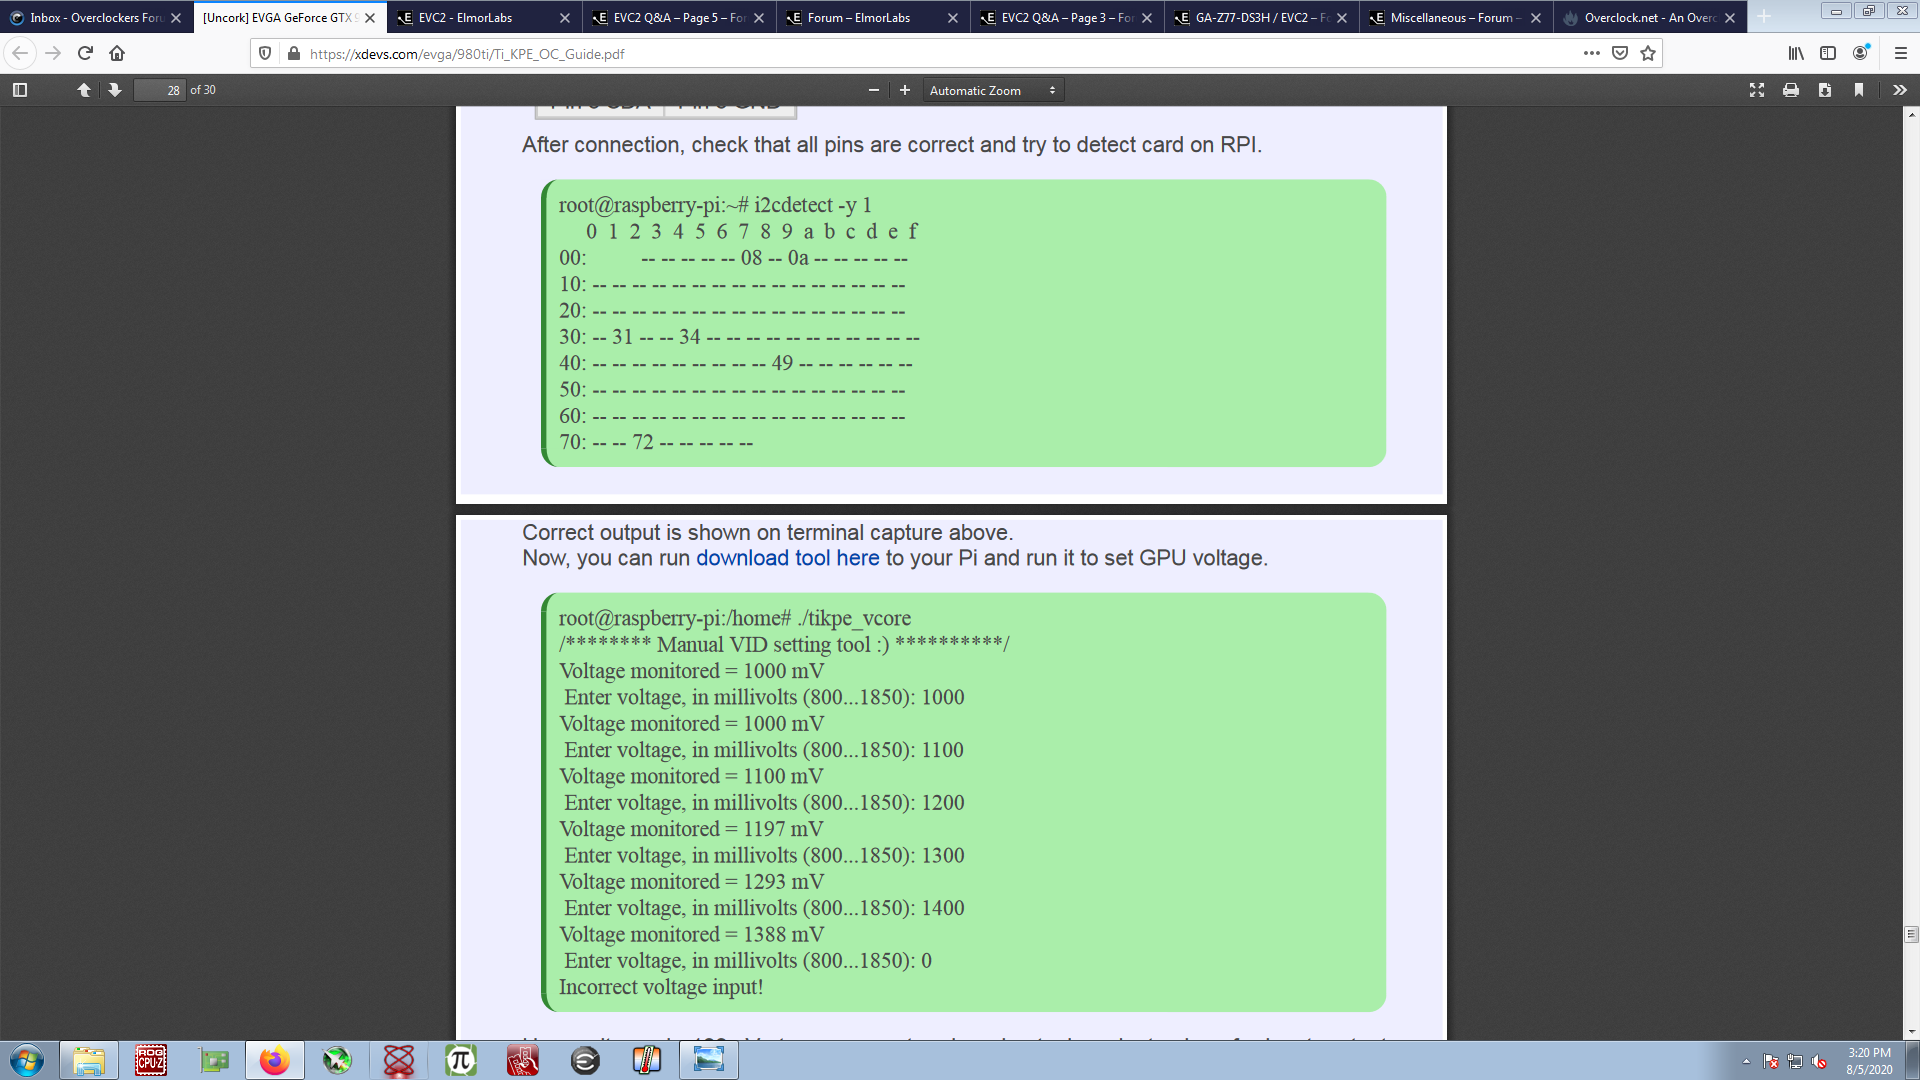Click the download tool here link

point(787,558)
